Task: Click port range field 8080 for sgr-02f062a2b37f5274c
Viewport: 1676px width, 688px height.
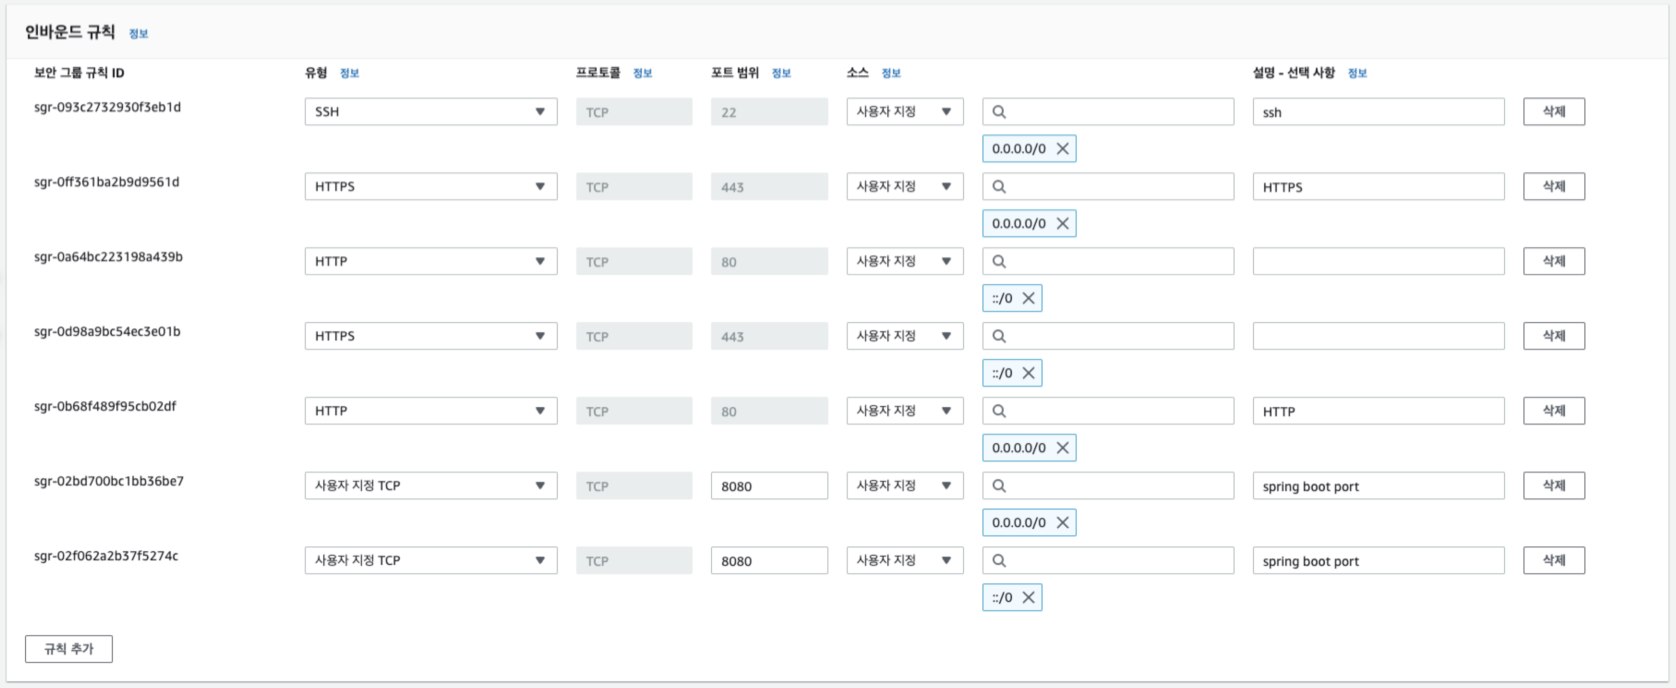Action: [x=769, y=561]
